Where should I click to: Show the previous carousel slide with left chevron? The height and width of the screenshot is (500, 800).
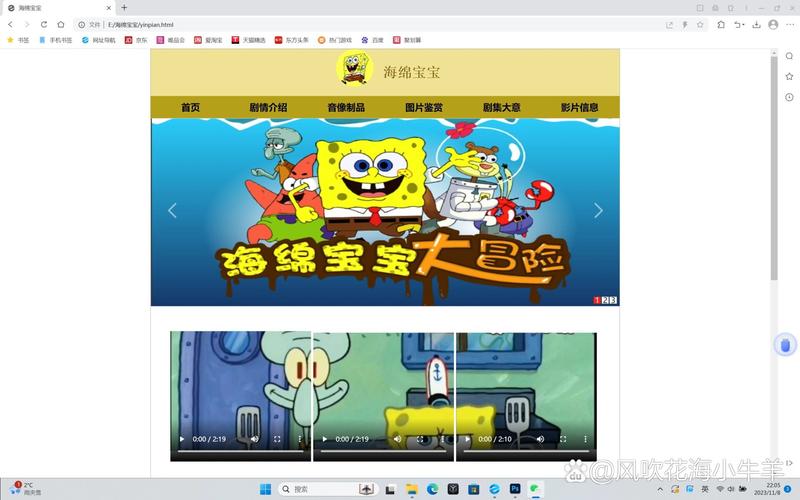click(172, 210)
